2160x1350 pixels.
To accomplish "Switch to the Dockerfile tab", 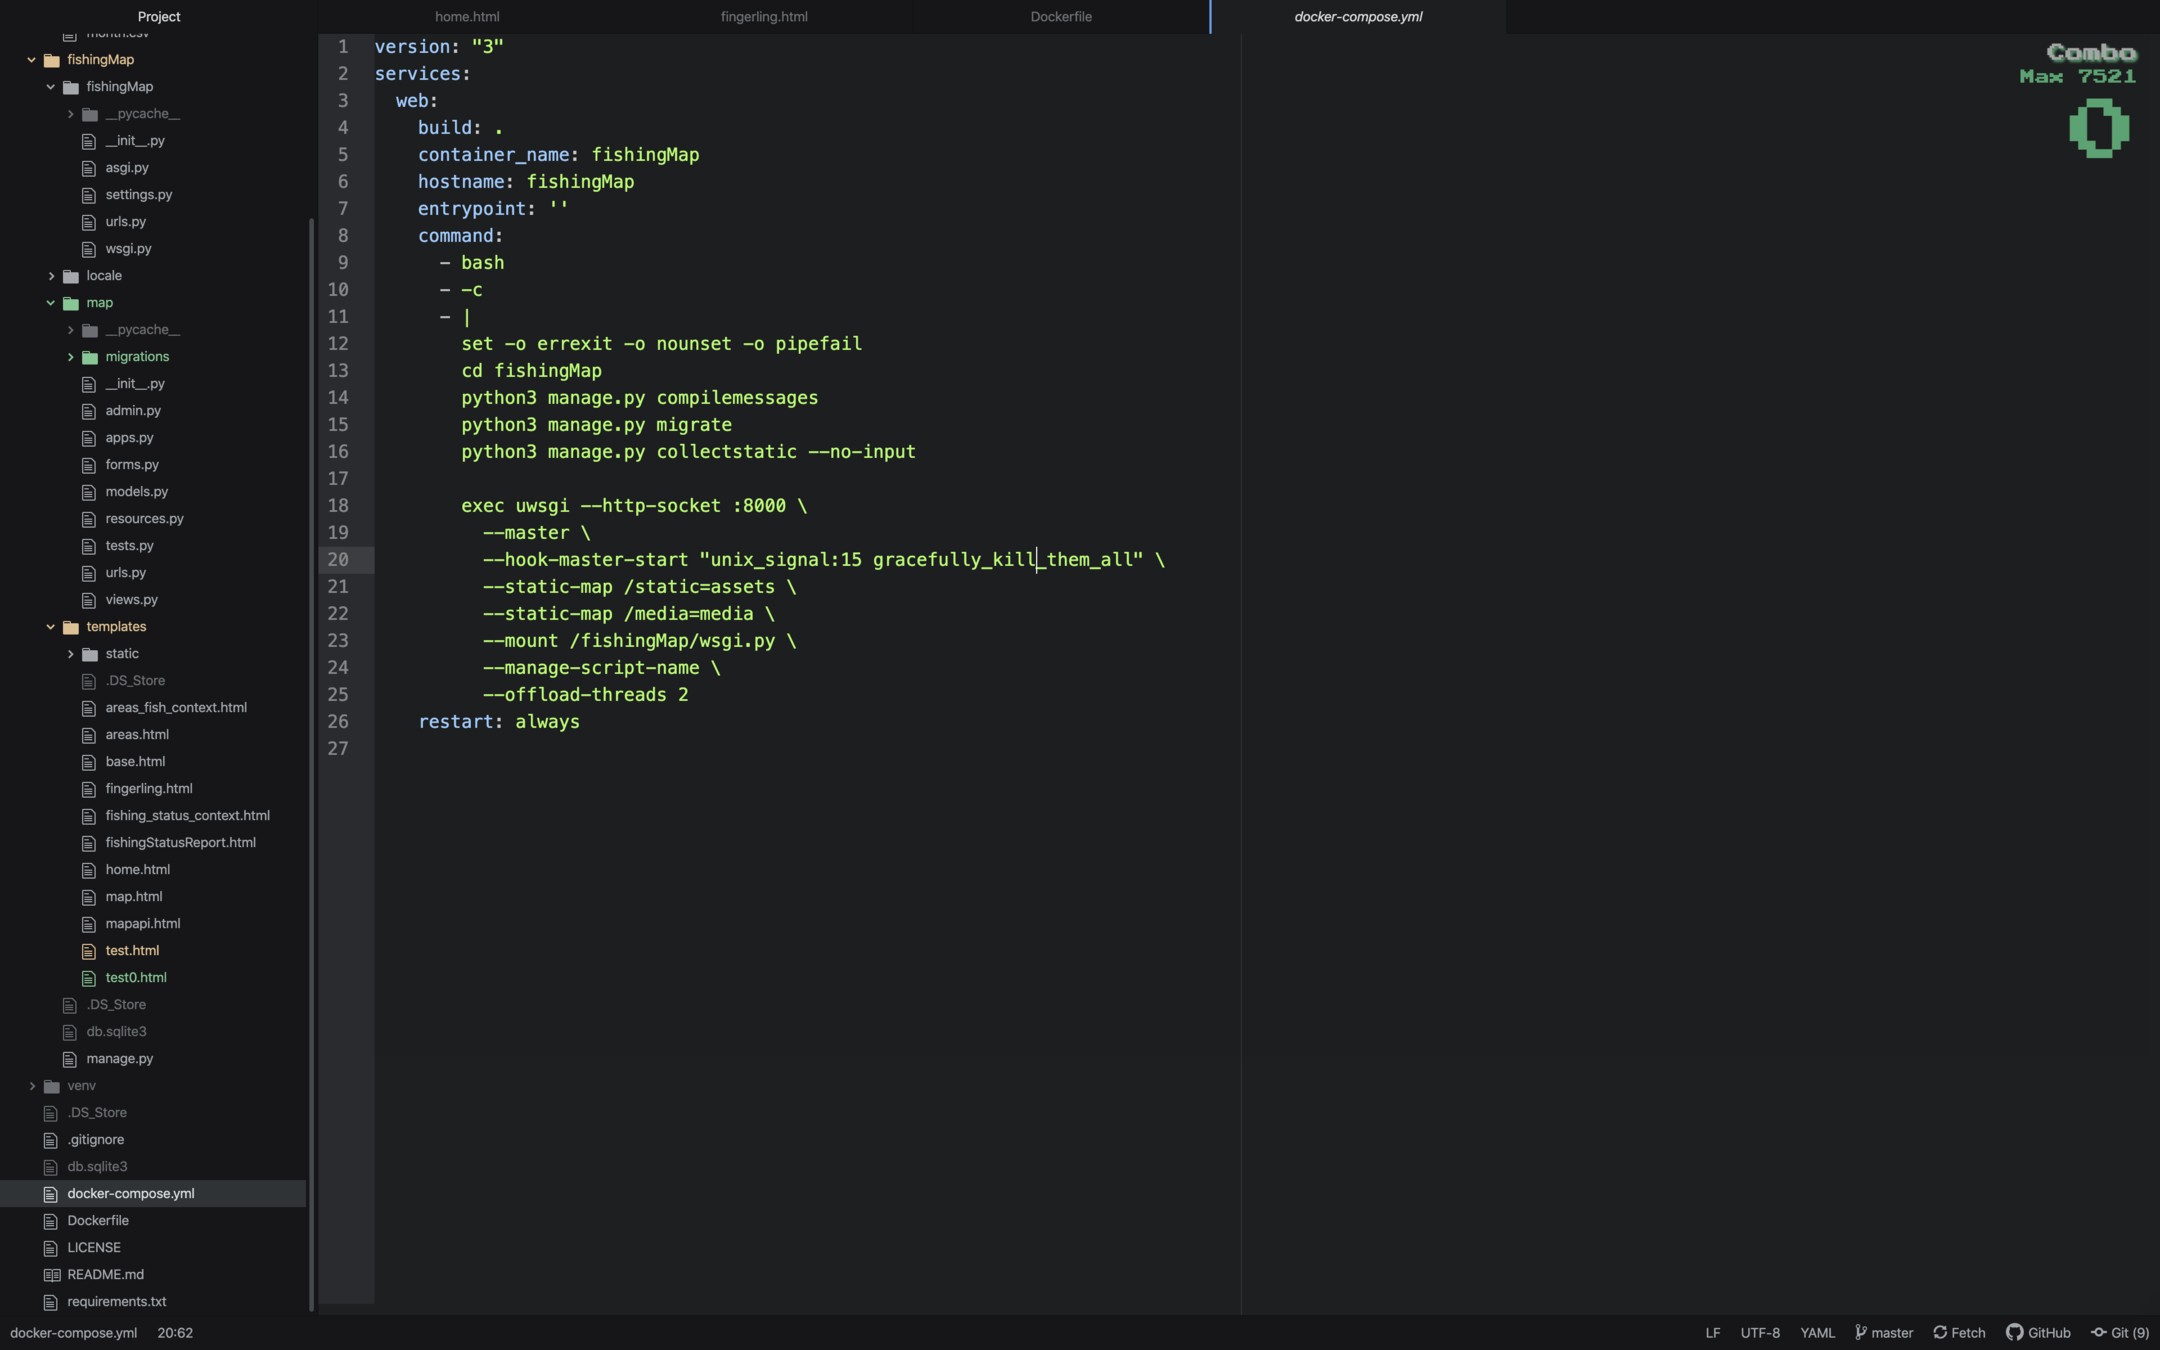I will pos(1060,17).
